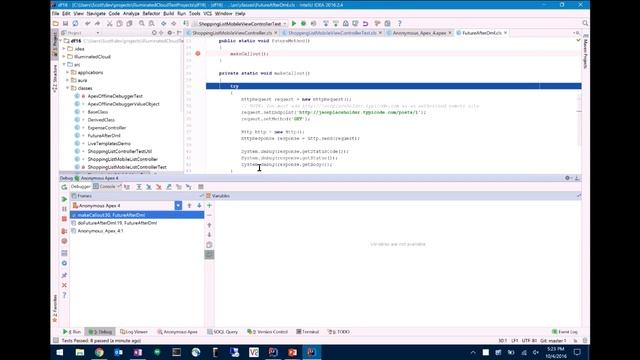The height and width of the screenshot is (360, 640).
Task: Click Git: master branch in status bar
Action: coord(553,340)
